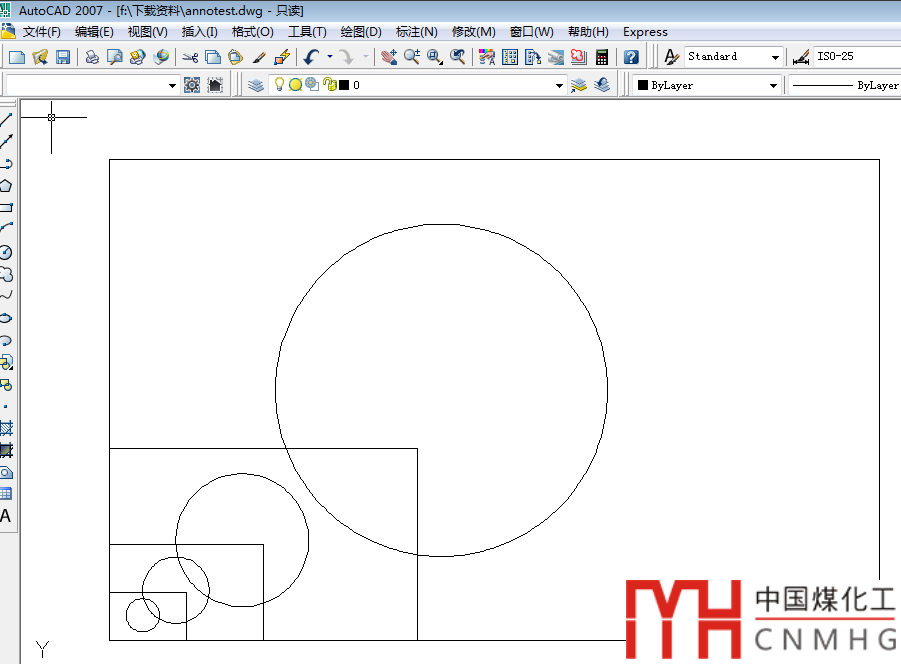Open the Express menu
This screenshot has height=664, width=901.
pyautogui.click(x=645, y=32)
